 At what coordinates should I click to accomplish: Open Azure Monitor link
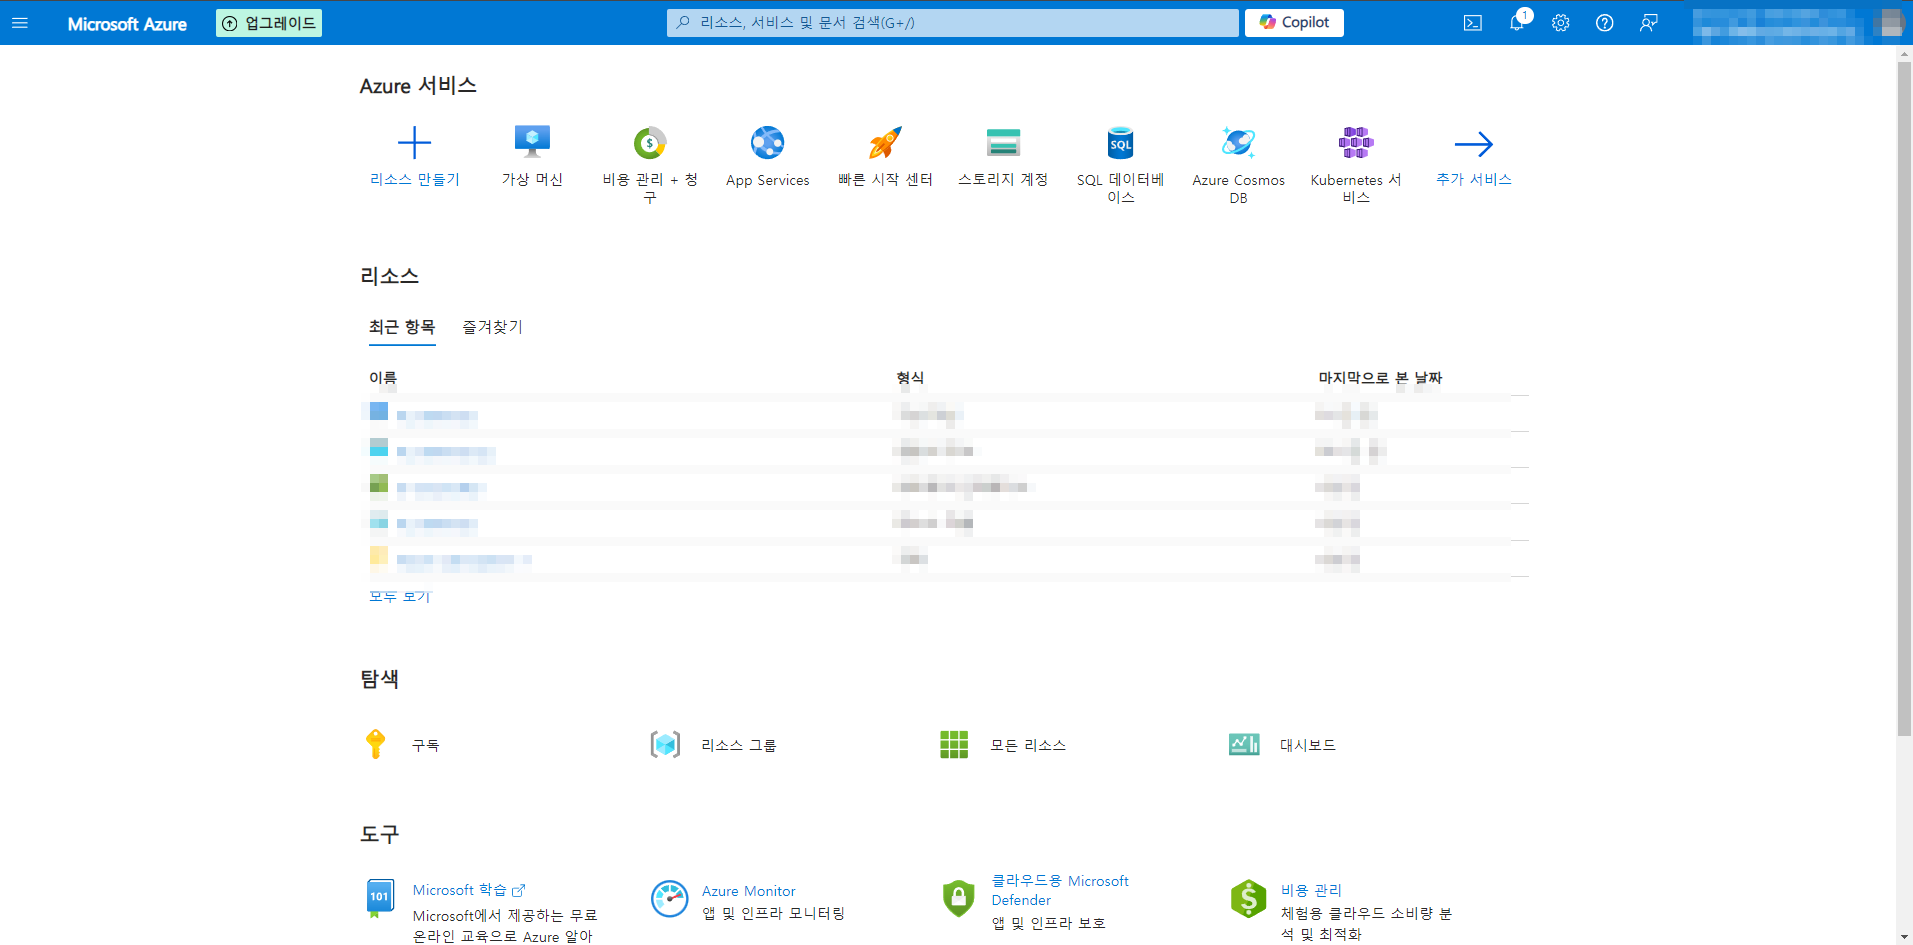[749, 891]
